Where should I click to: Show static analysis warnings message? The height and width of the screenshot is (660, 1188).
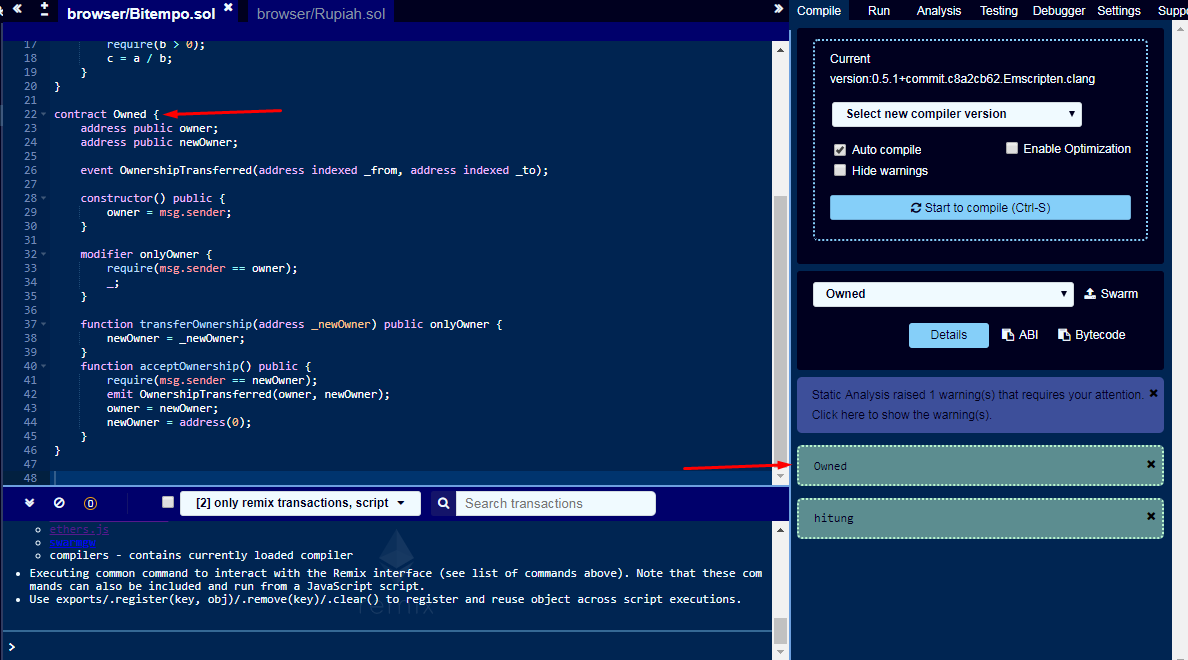pyautogui.click(x=977, y=405)
